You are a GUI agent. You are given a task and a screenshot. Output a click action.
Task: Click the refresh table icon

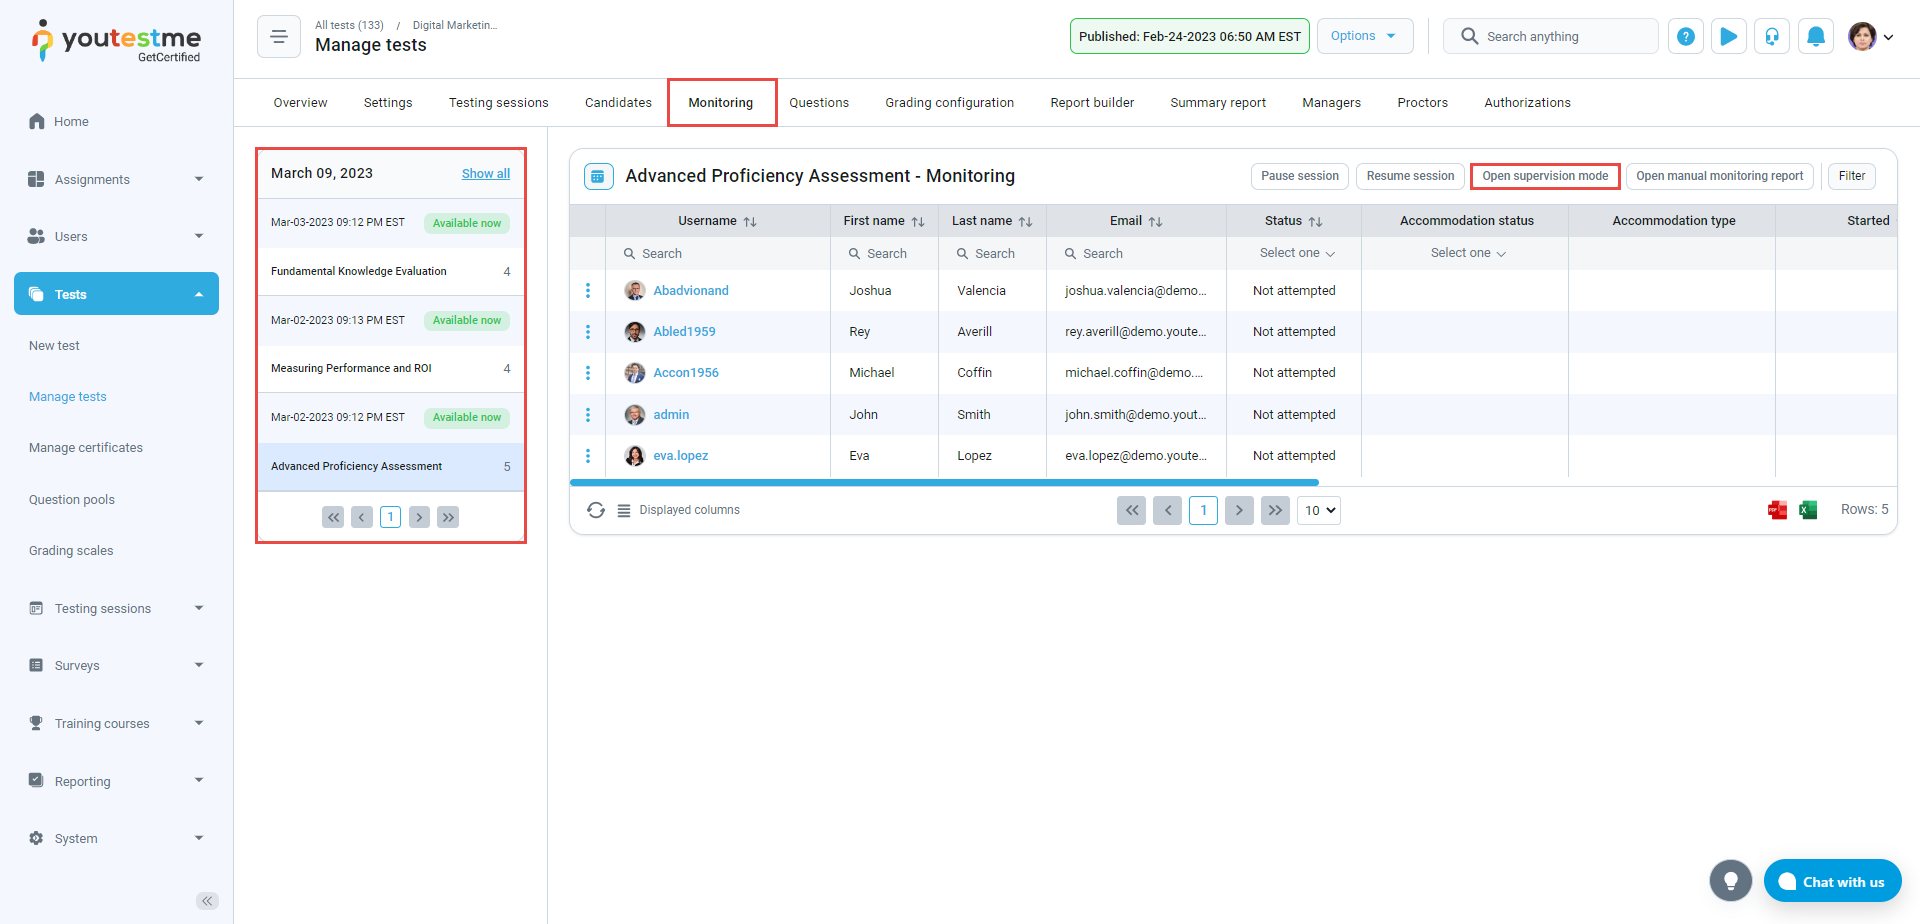(596, 510)
